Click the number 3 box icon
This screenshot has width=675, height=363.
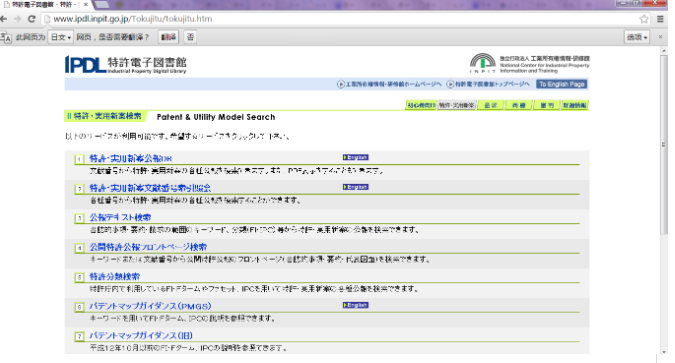point(79,218)
